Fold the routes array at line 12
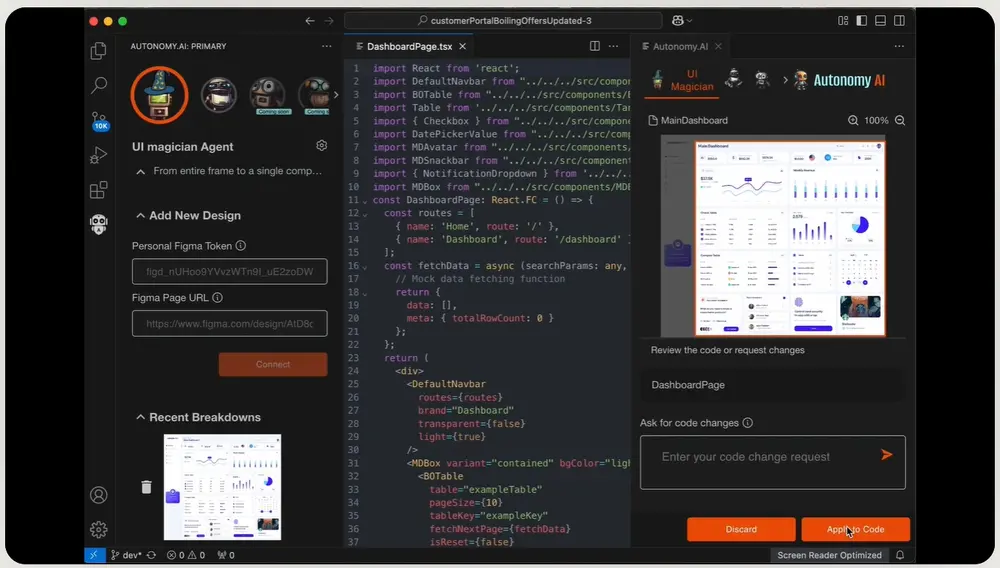 pos(365,214)
